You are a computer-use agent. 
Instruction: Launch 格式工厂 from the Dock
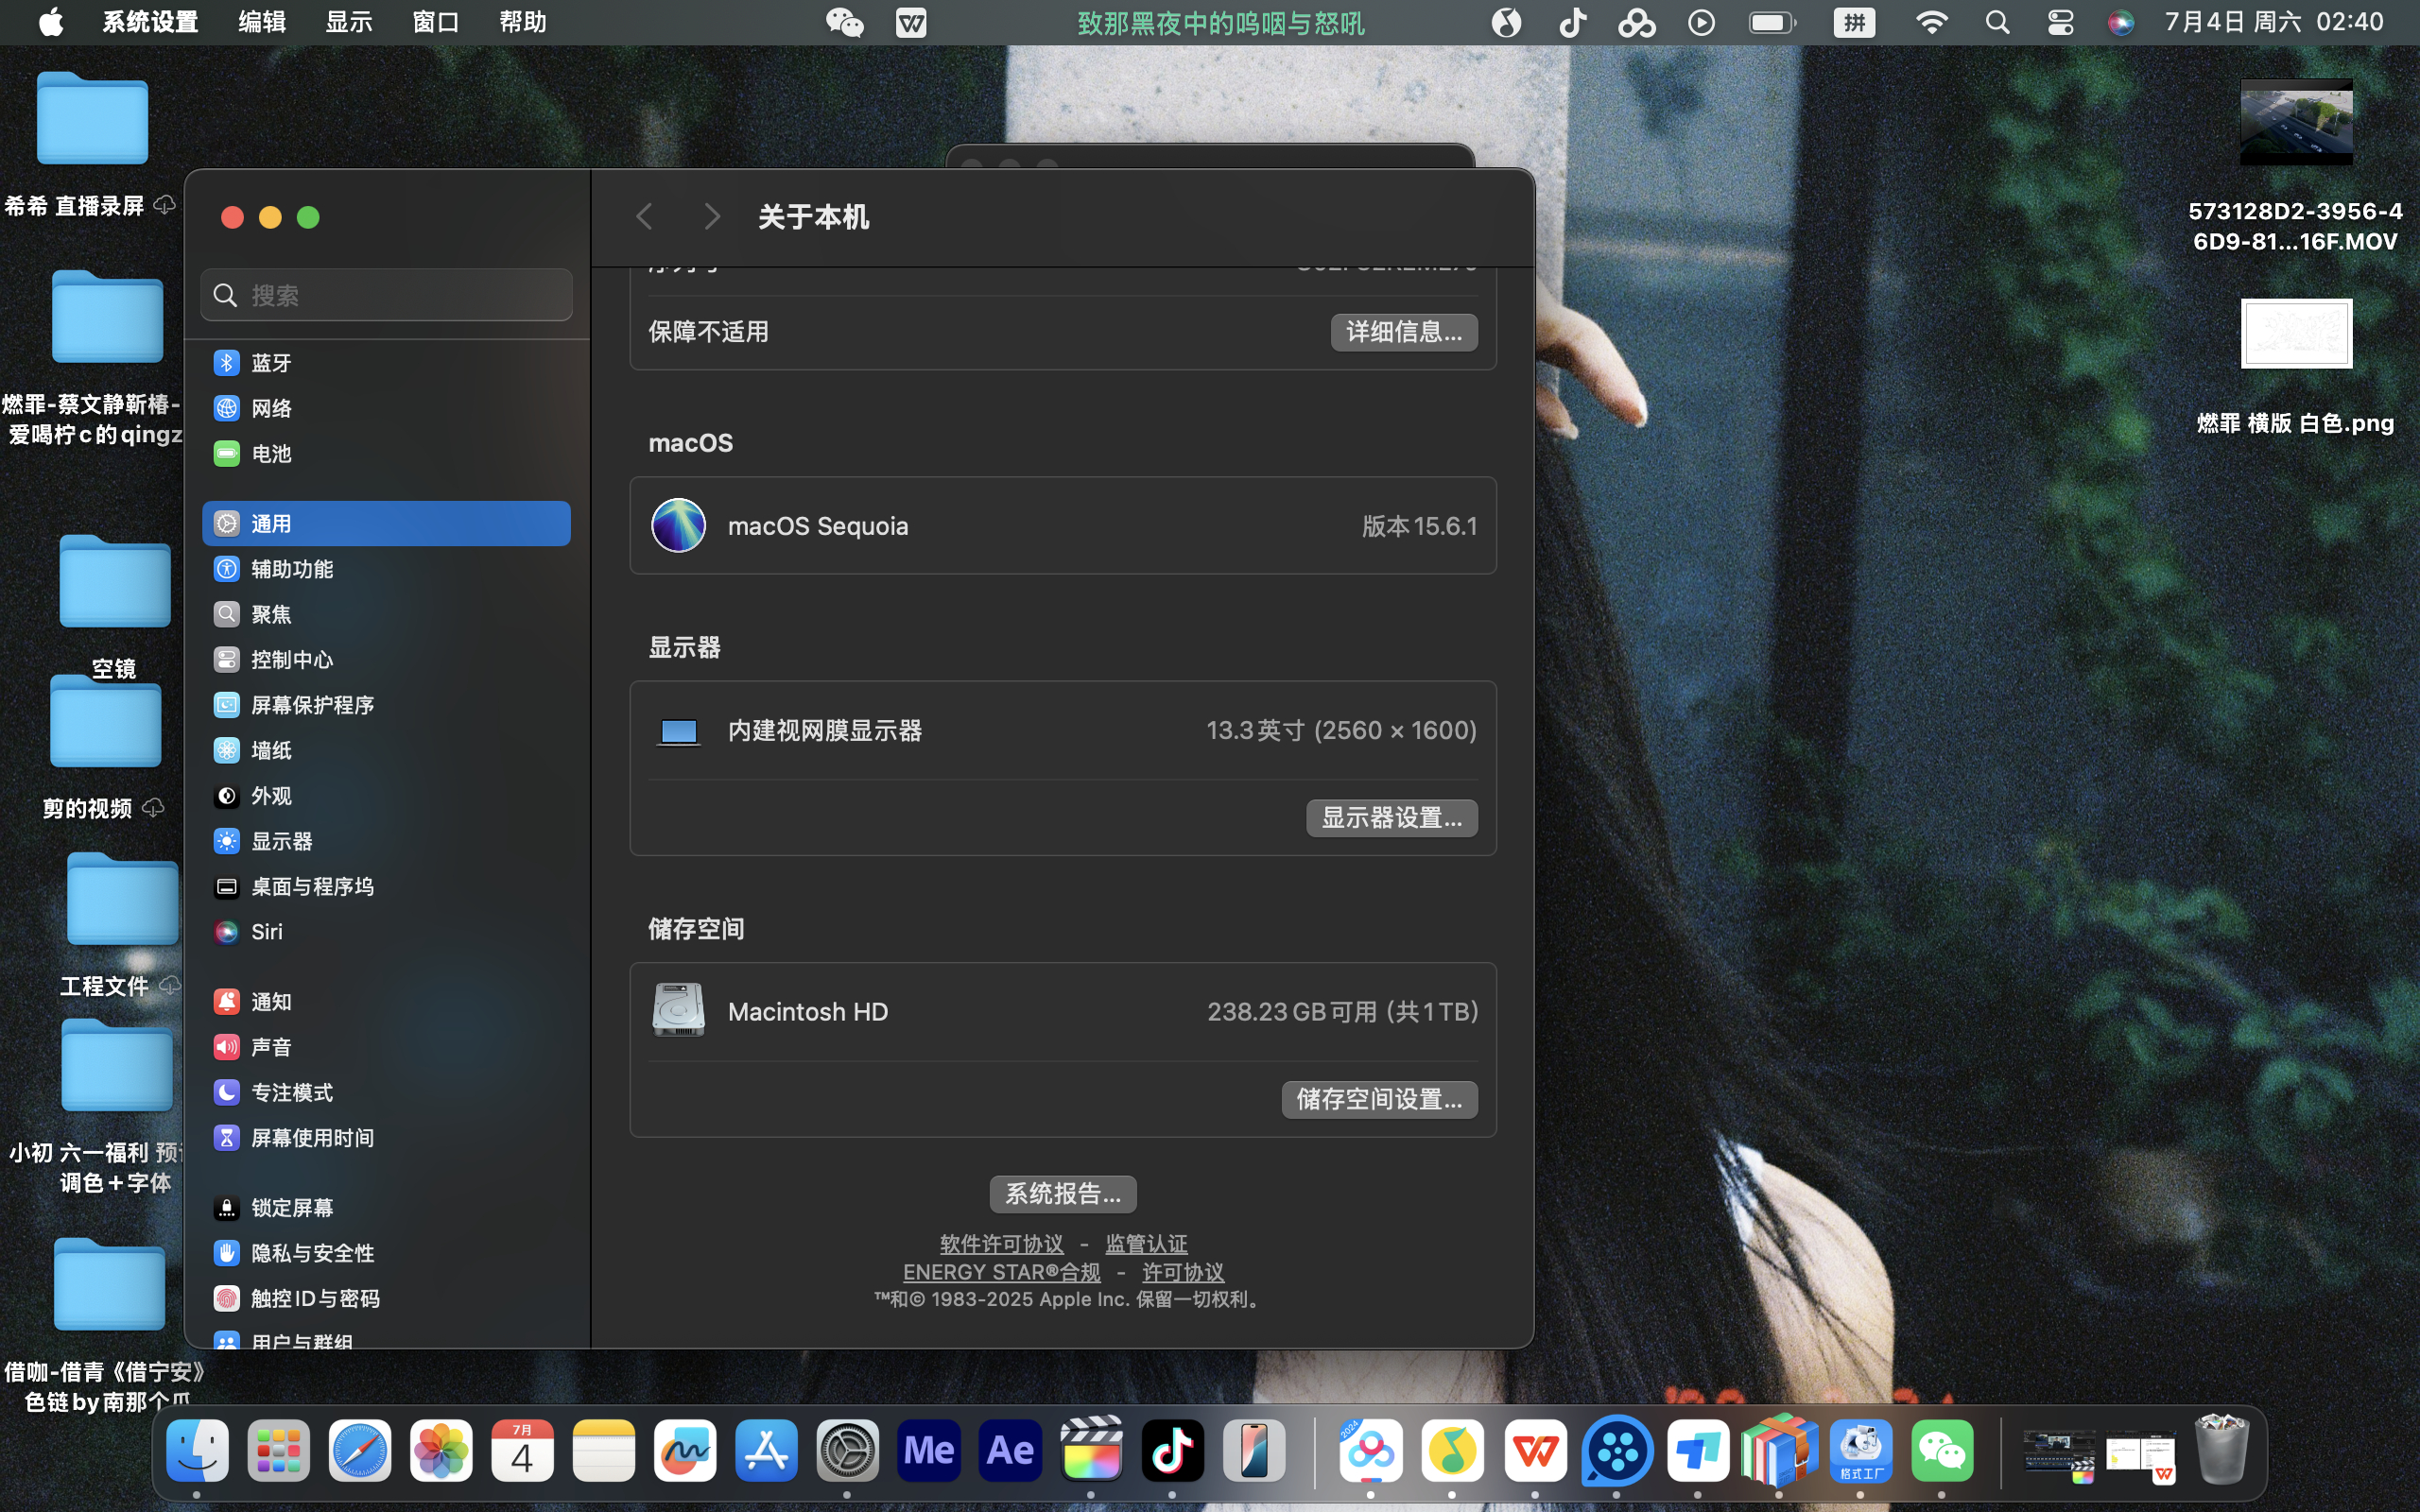click(1860, 1450)
